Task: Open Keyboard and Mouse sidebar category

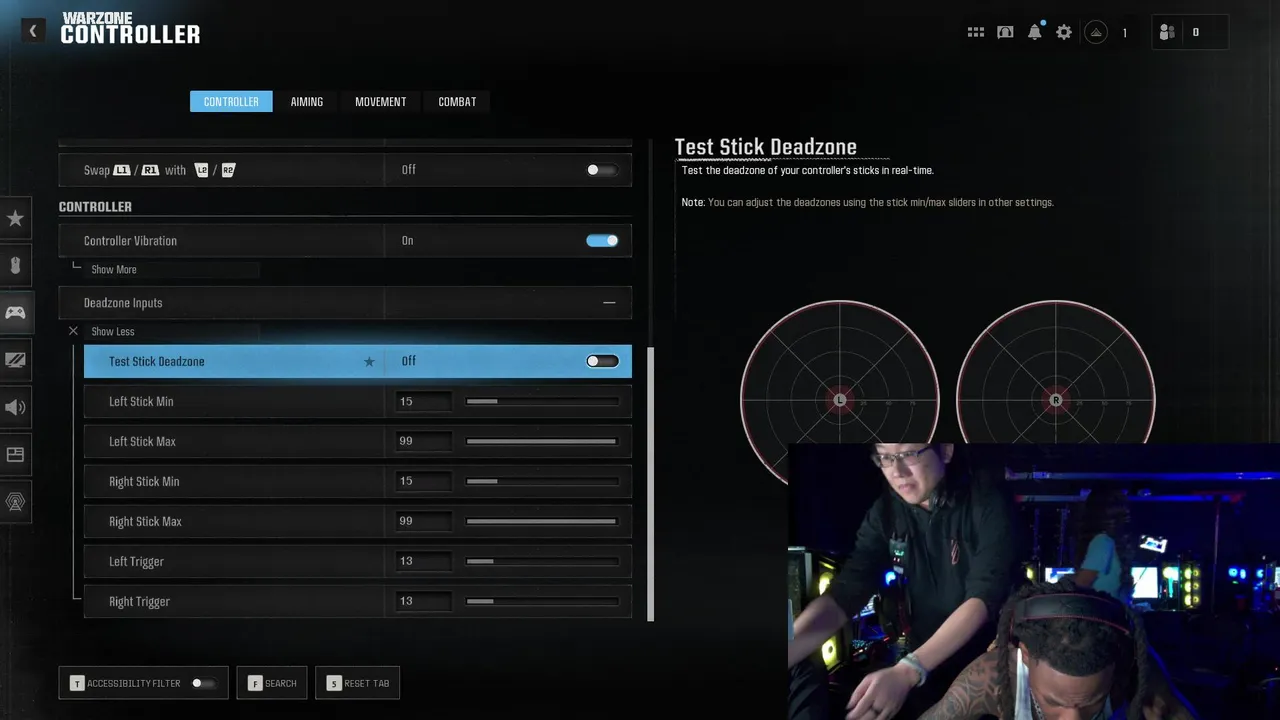Action: (x=15, y=265)
